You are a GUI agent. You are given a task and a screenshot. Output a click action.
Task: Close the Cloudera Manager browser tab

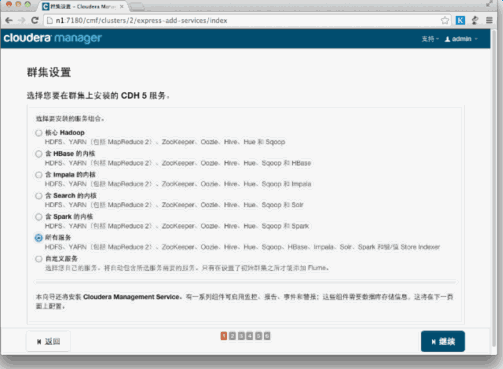[122, 6]
